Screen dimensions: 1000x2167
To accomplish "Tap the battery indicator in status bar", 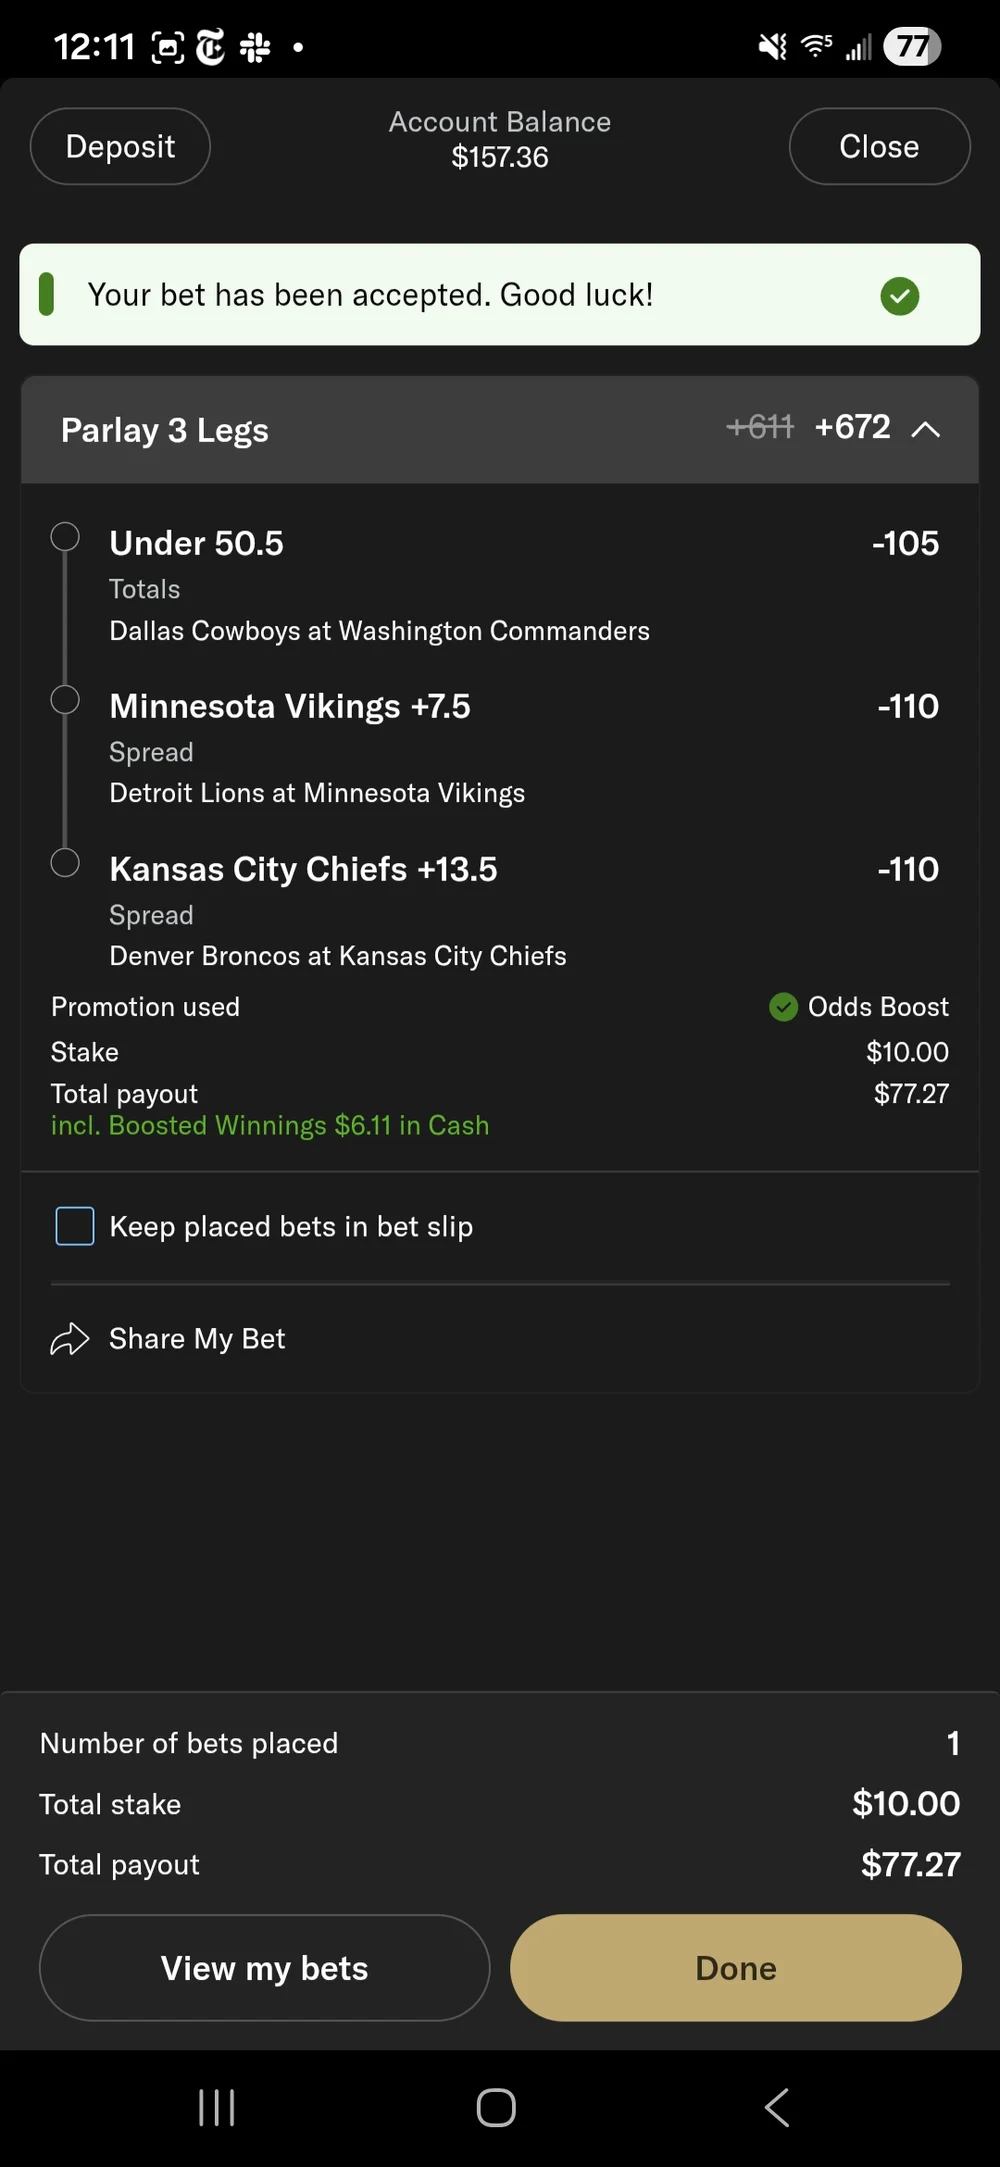I will (911, 46).
